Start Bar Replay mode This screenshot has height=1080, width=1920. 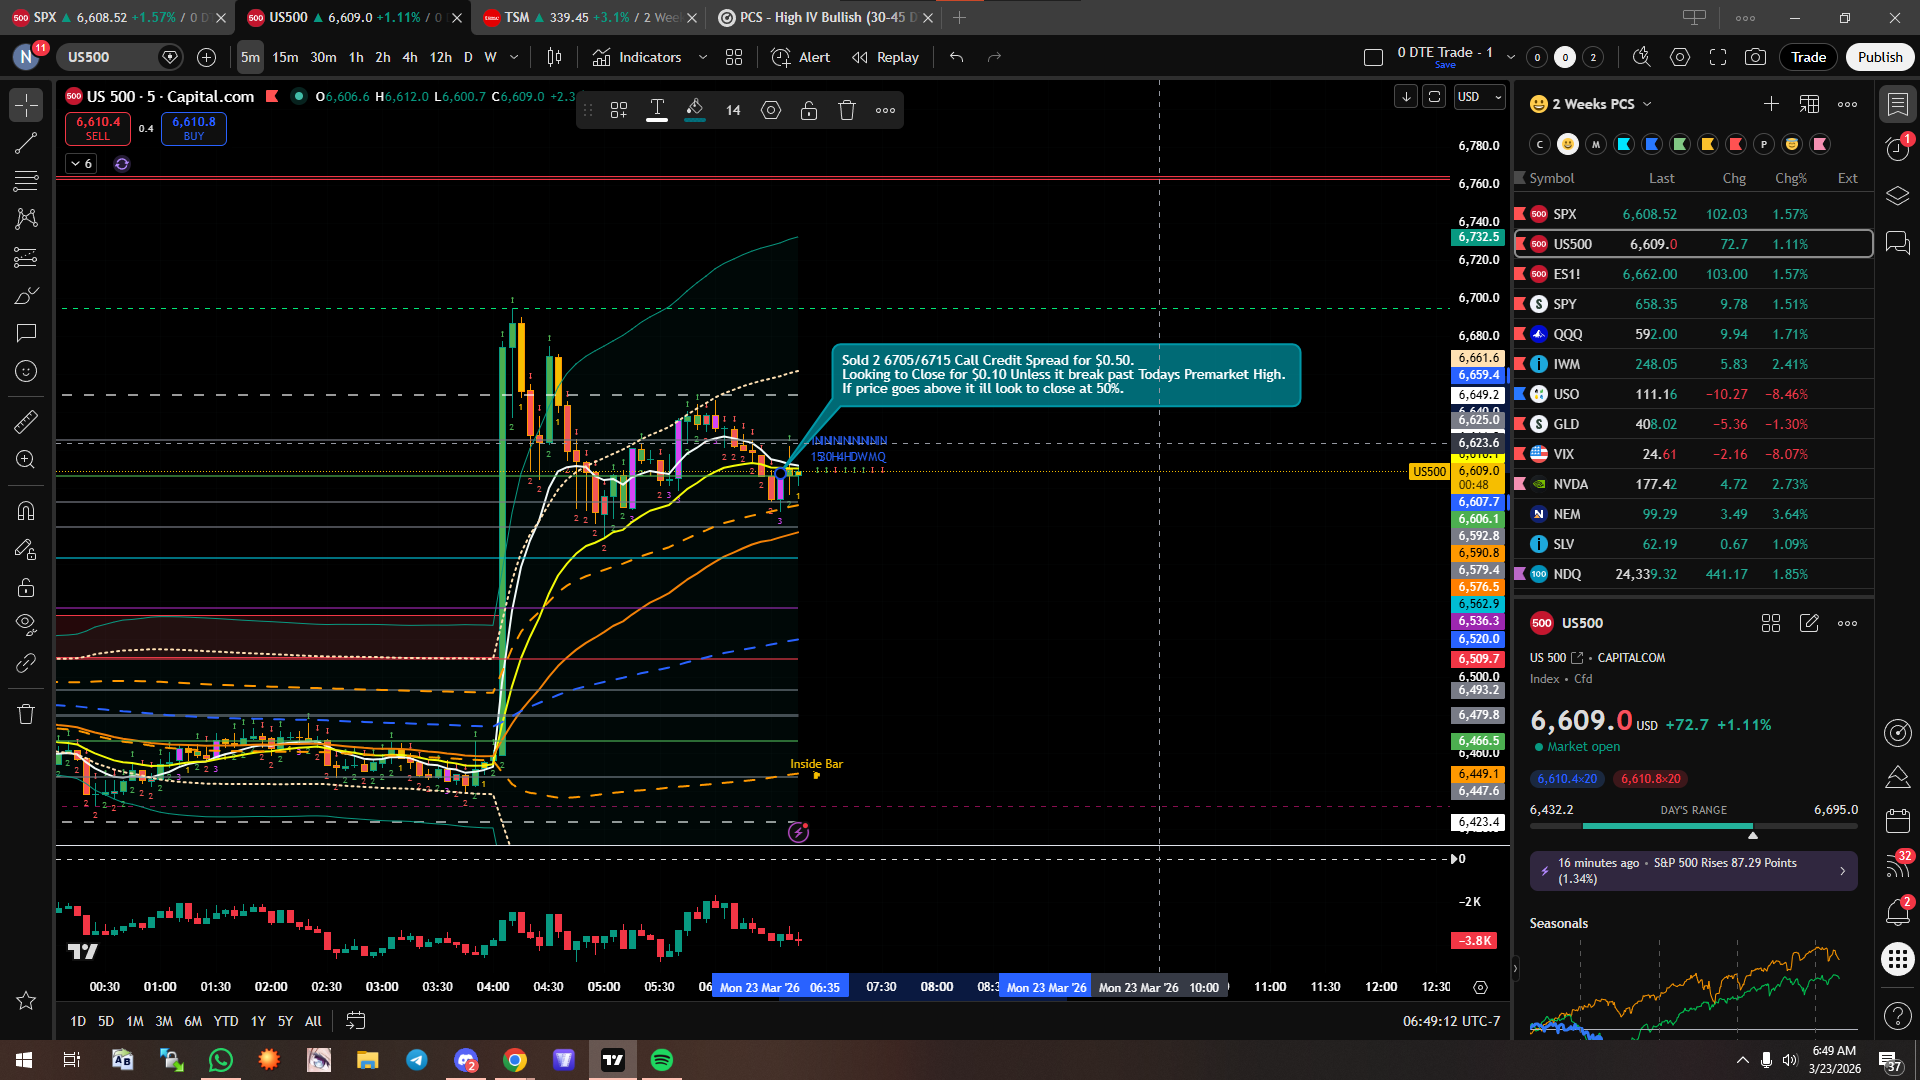pos(885,57)
